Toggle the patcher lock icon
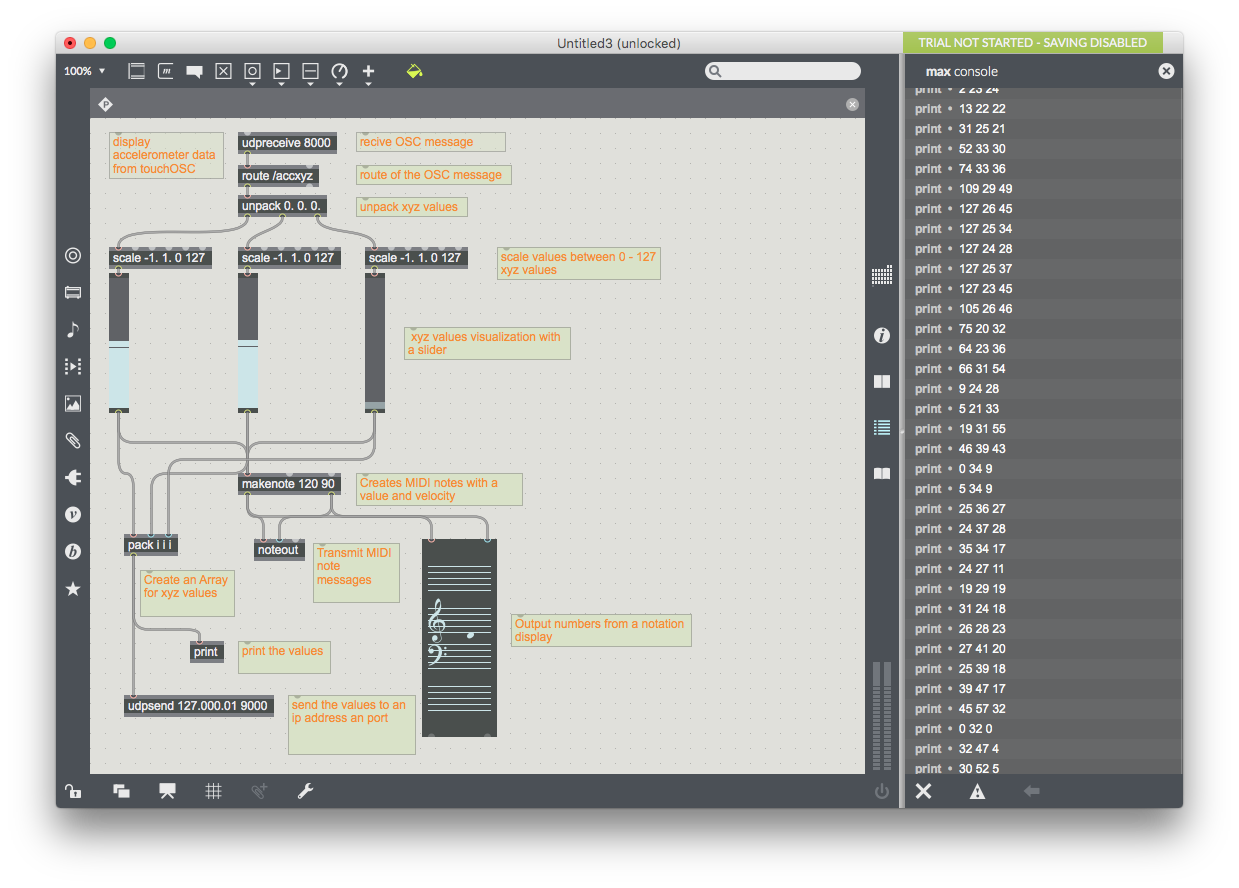 pos(73,791)
